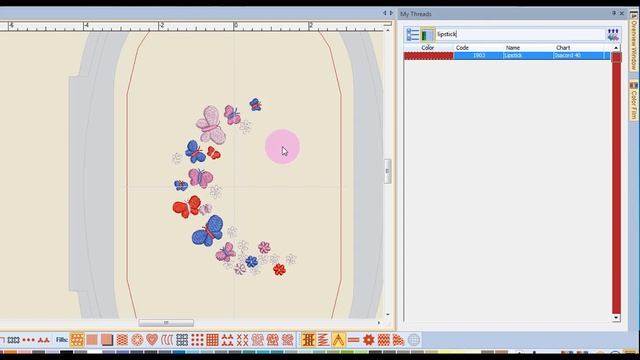
Task: Pin the My Threads panel
Action: click(613, 13)
